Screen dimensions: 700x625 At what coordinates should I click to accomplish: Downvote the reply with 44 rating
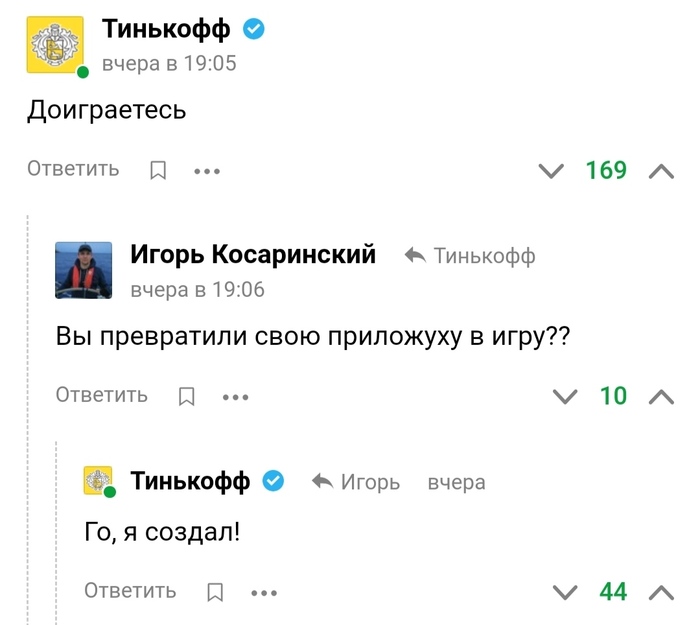(x=566, y=592)
